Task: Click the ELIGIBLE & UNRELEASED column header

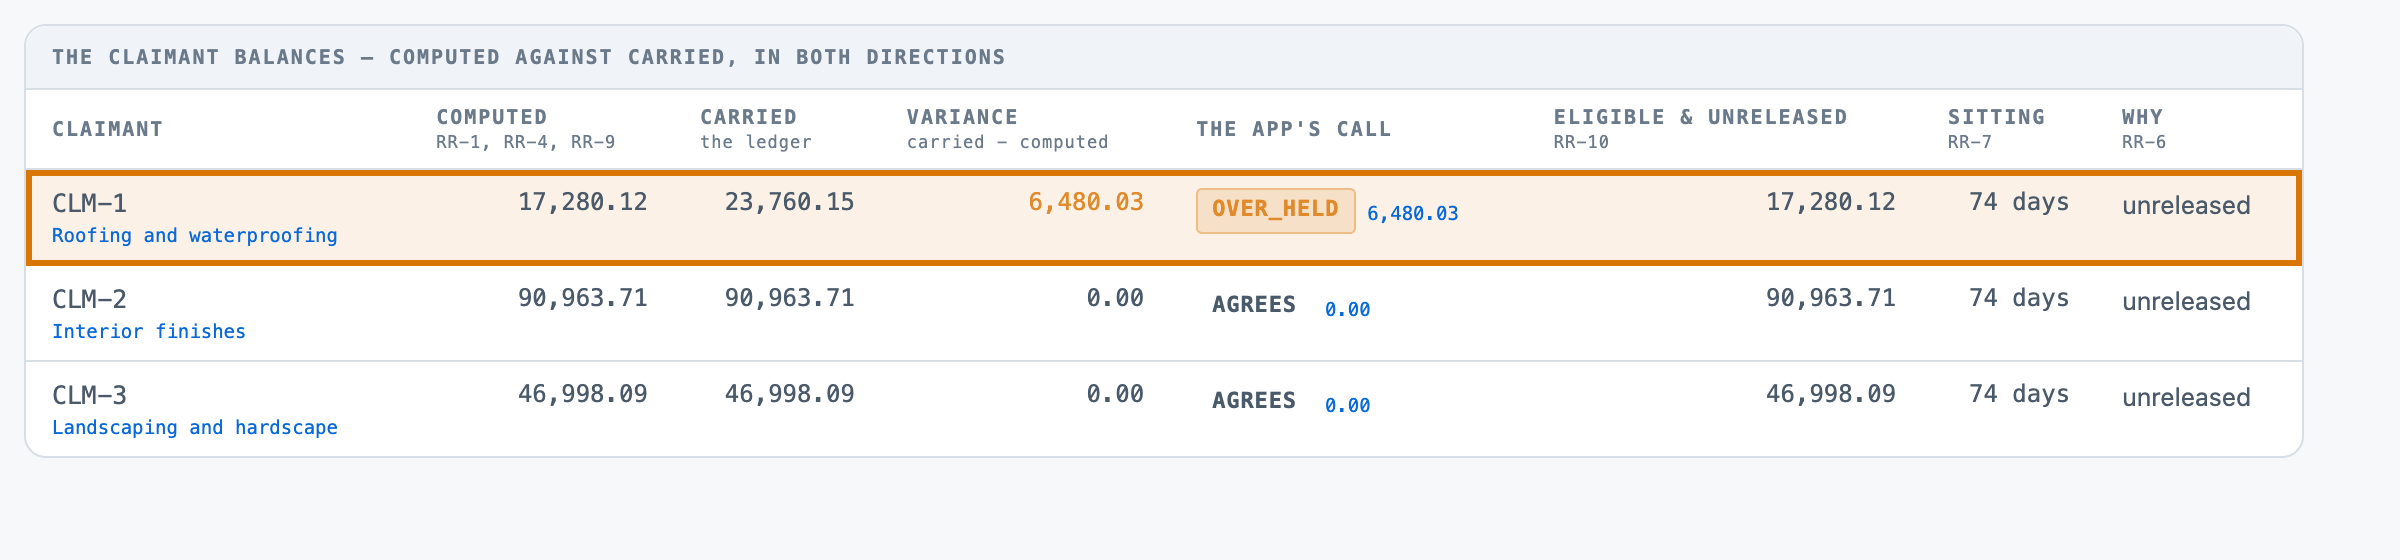Action: pos(1700,117)
